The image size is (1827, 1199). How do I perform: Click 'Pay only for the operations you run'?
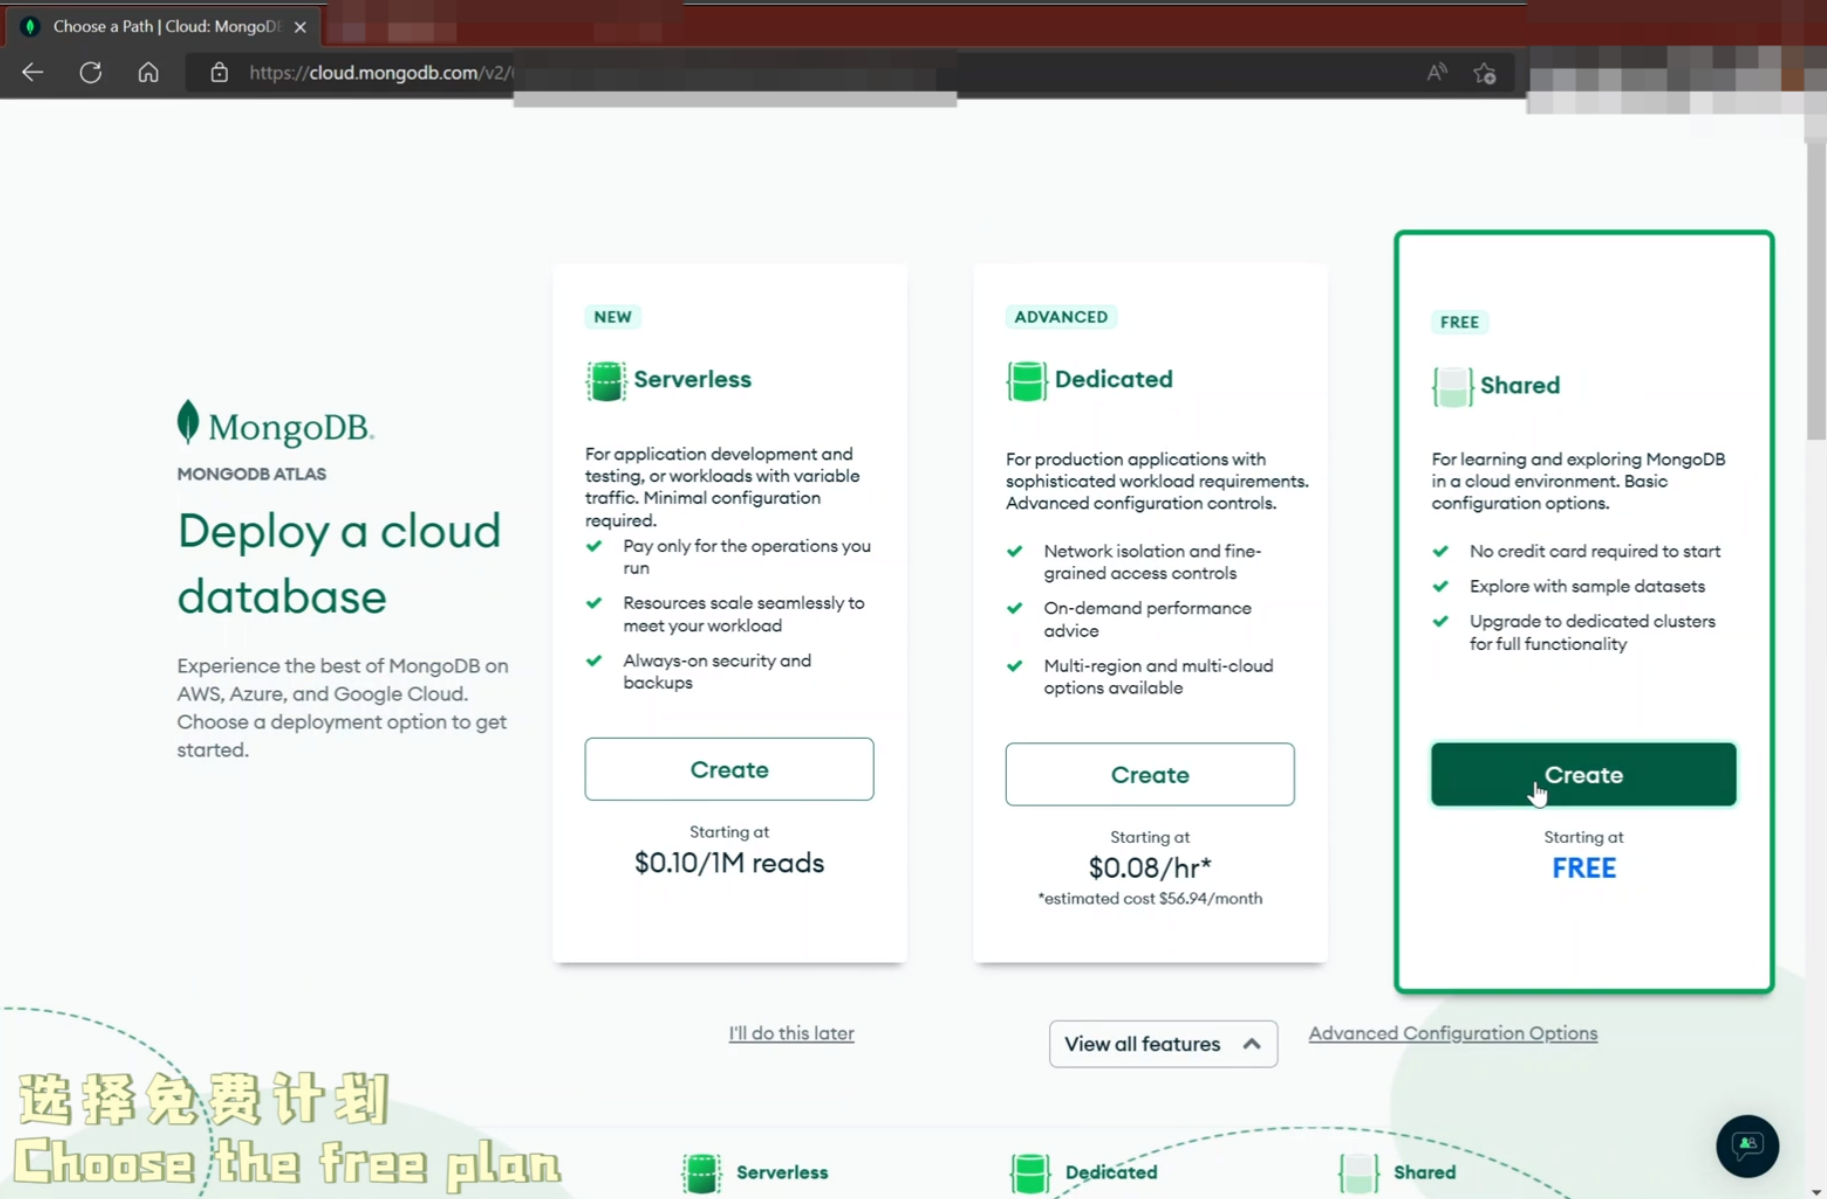[x=747, y=557]
